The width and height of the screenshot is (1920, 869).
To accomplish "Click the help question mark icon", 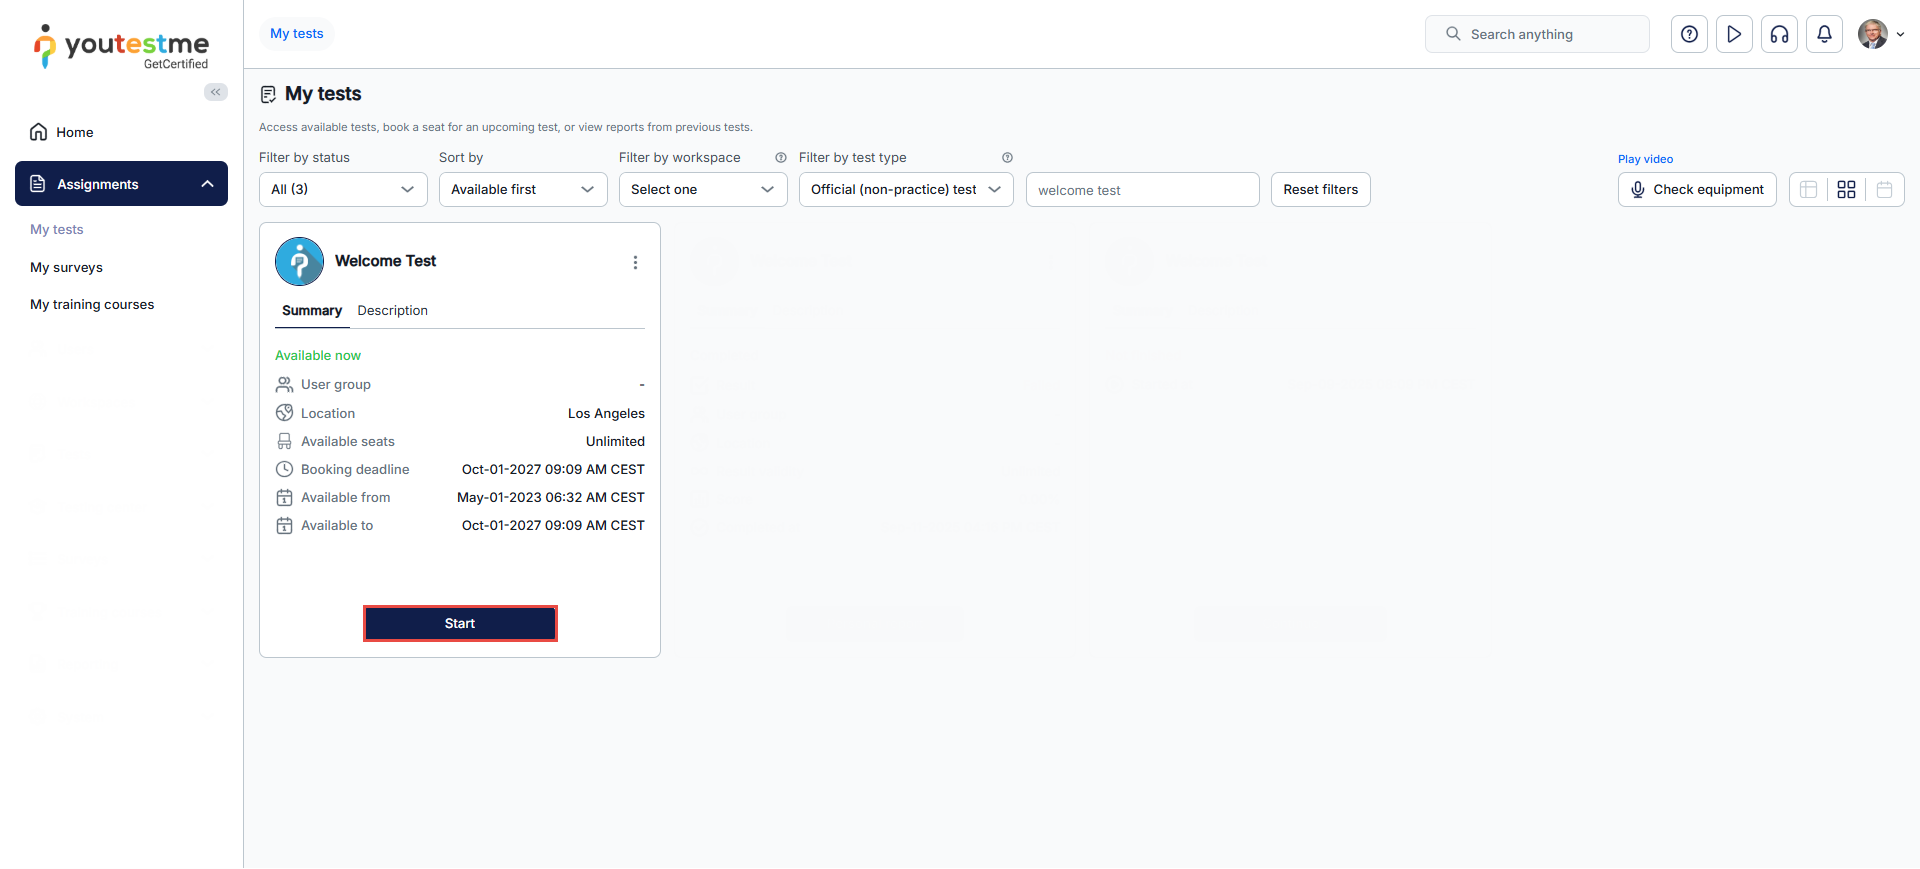I will point(1689,34).
